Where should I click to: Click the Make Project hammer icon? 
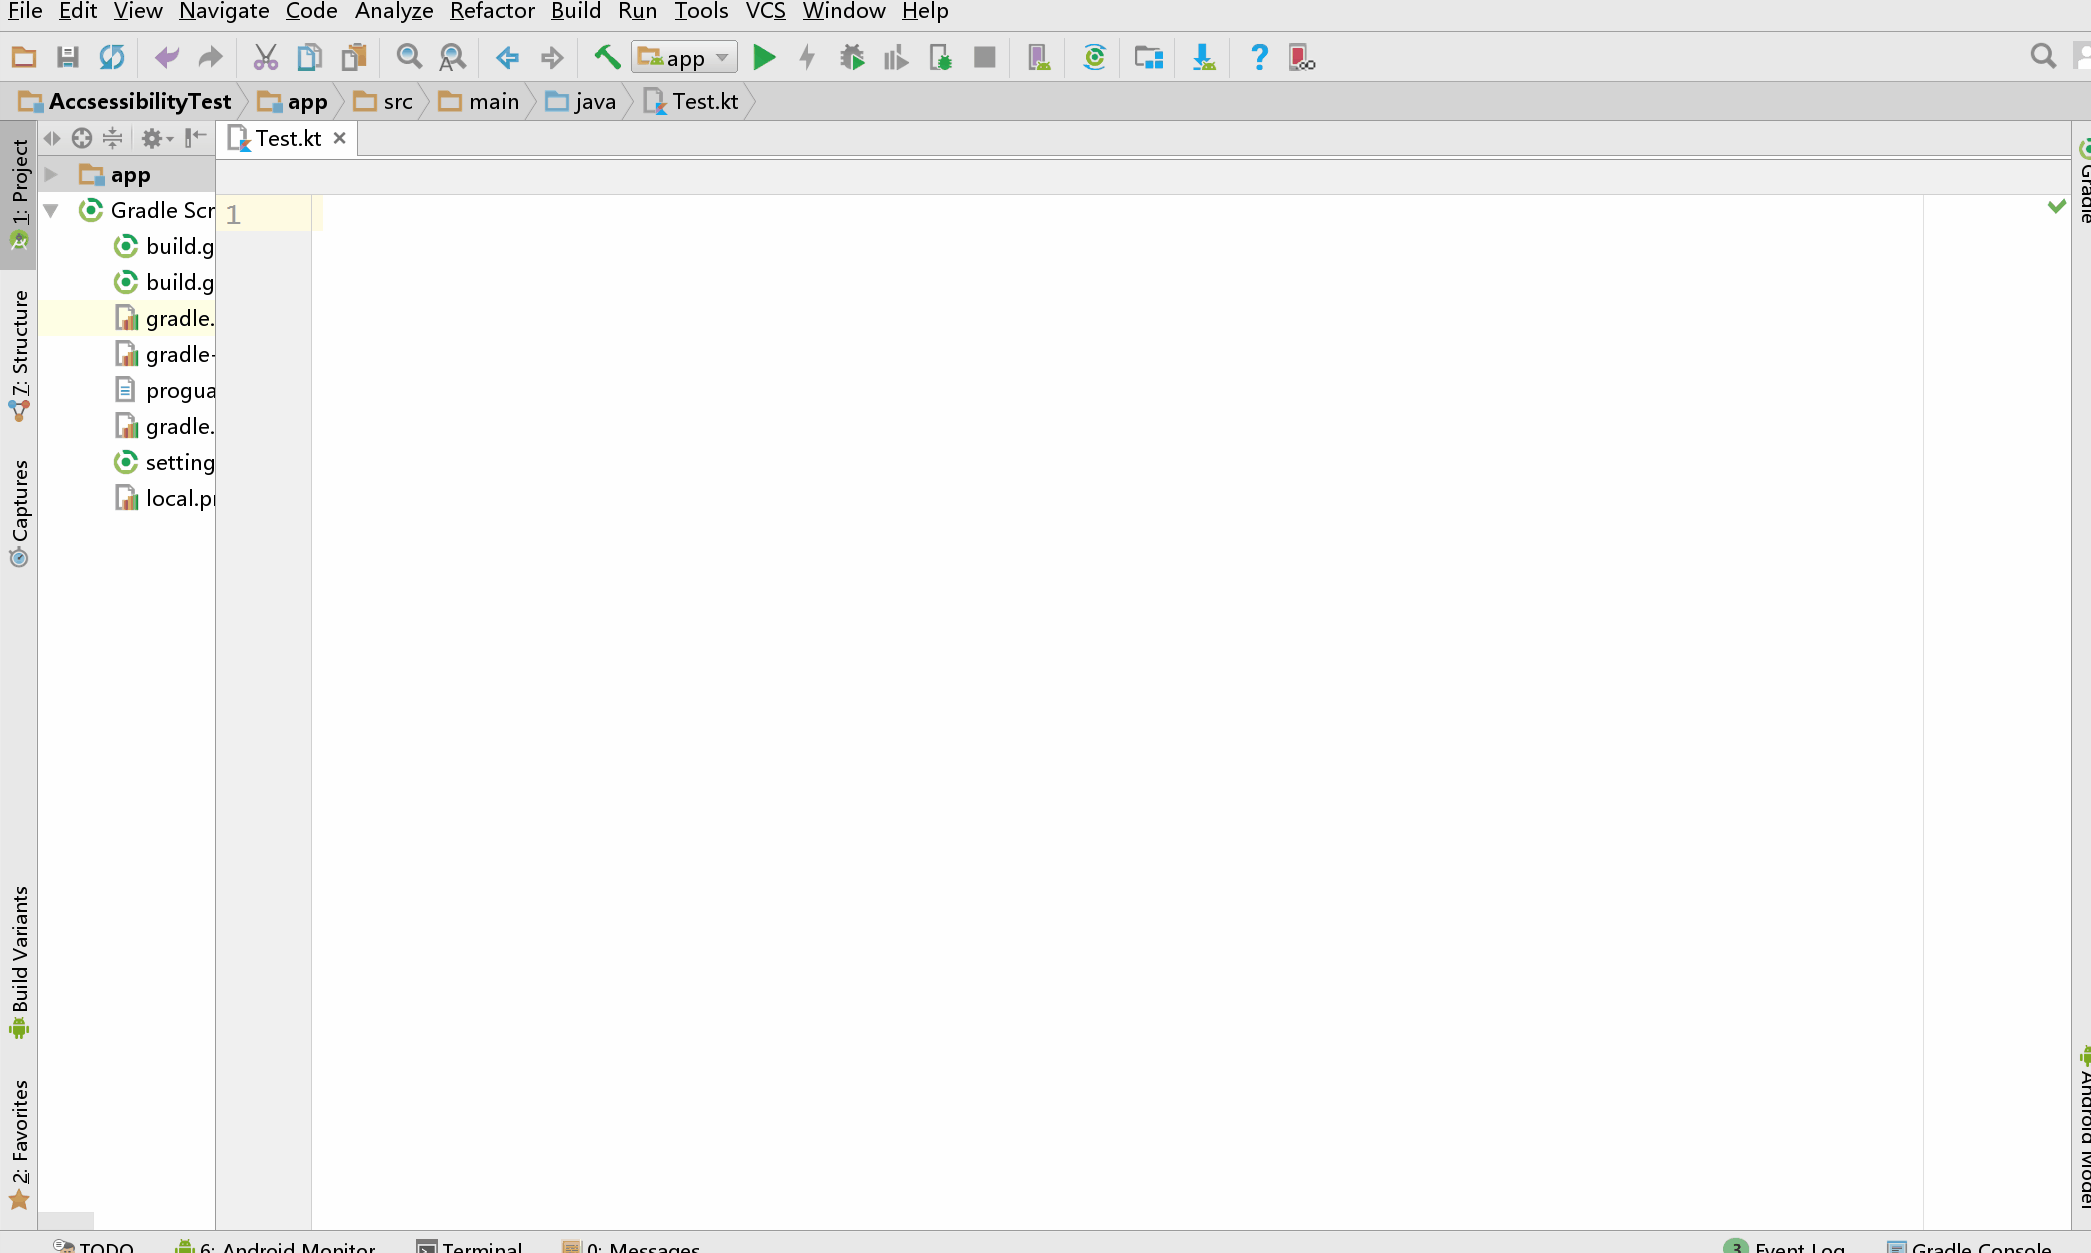[606, 57]
